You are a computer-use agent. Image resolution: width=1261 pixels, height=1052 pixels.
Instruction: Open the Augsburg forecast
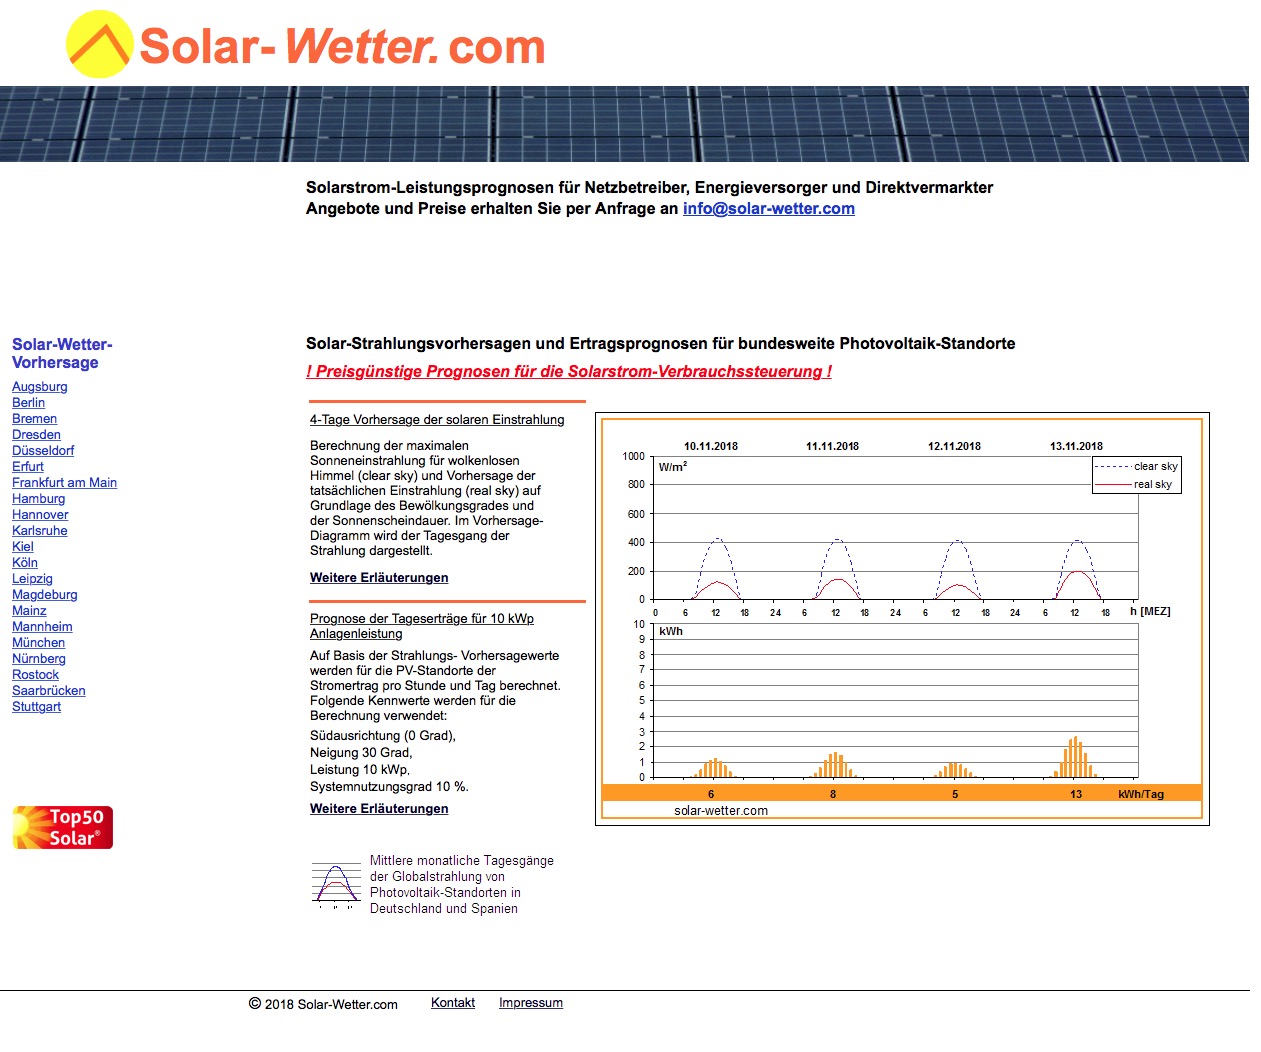point(40,386)
